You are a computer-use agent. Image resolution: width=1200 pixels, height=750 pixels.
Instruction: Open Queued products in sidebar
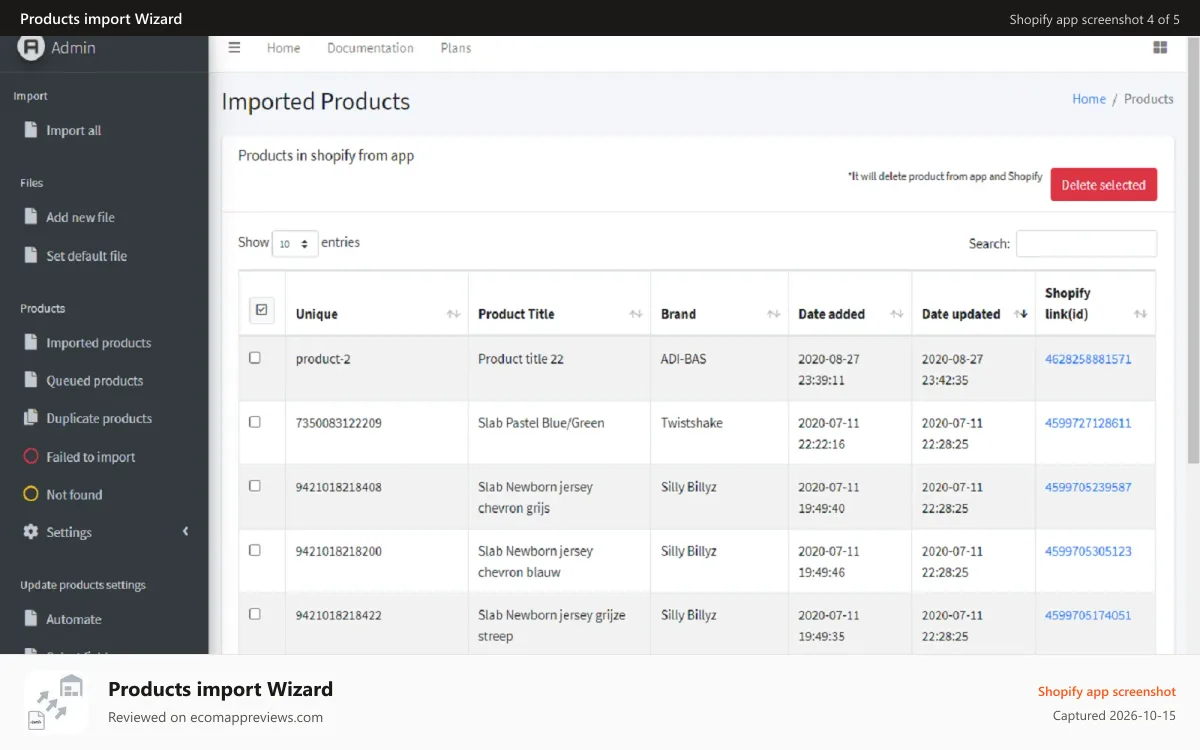point(94,380)
